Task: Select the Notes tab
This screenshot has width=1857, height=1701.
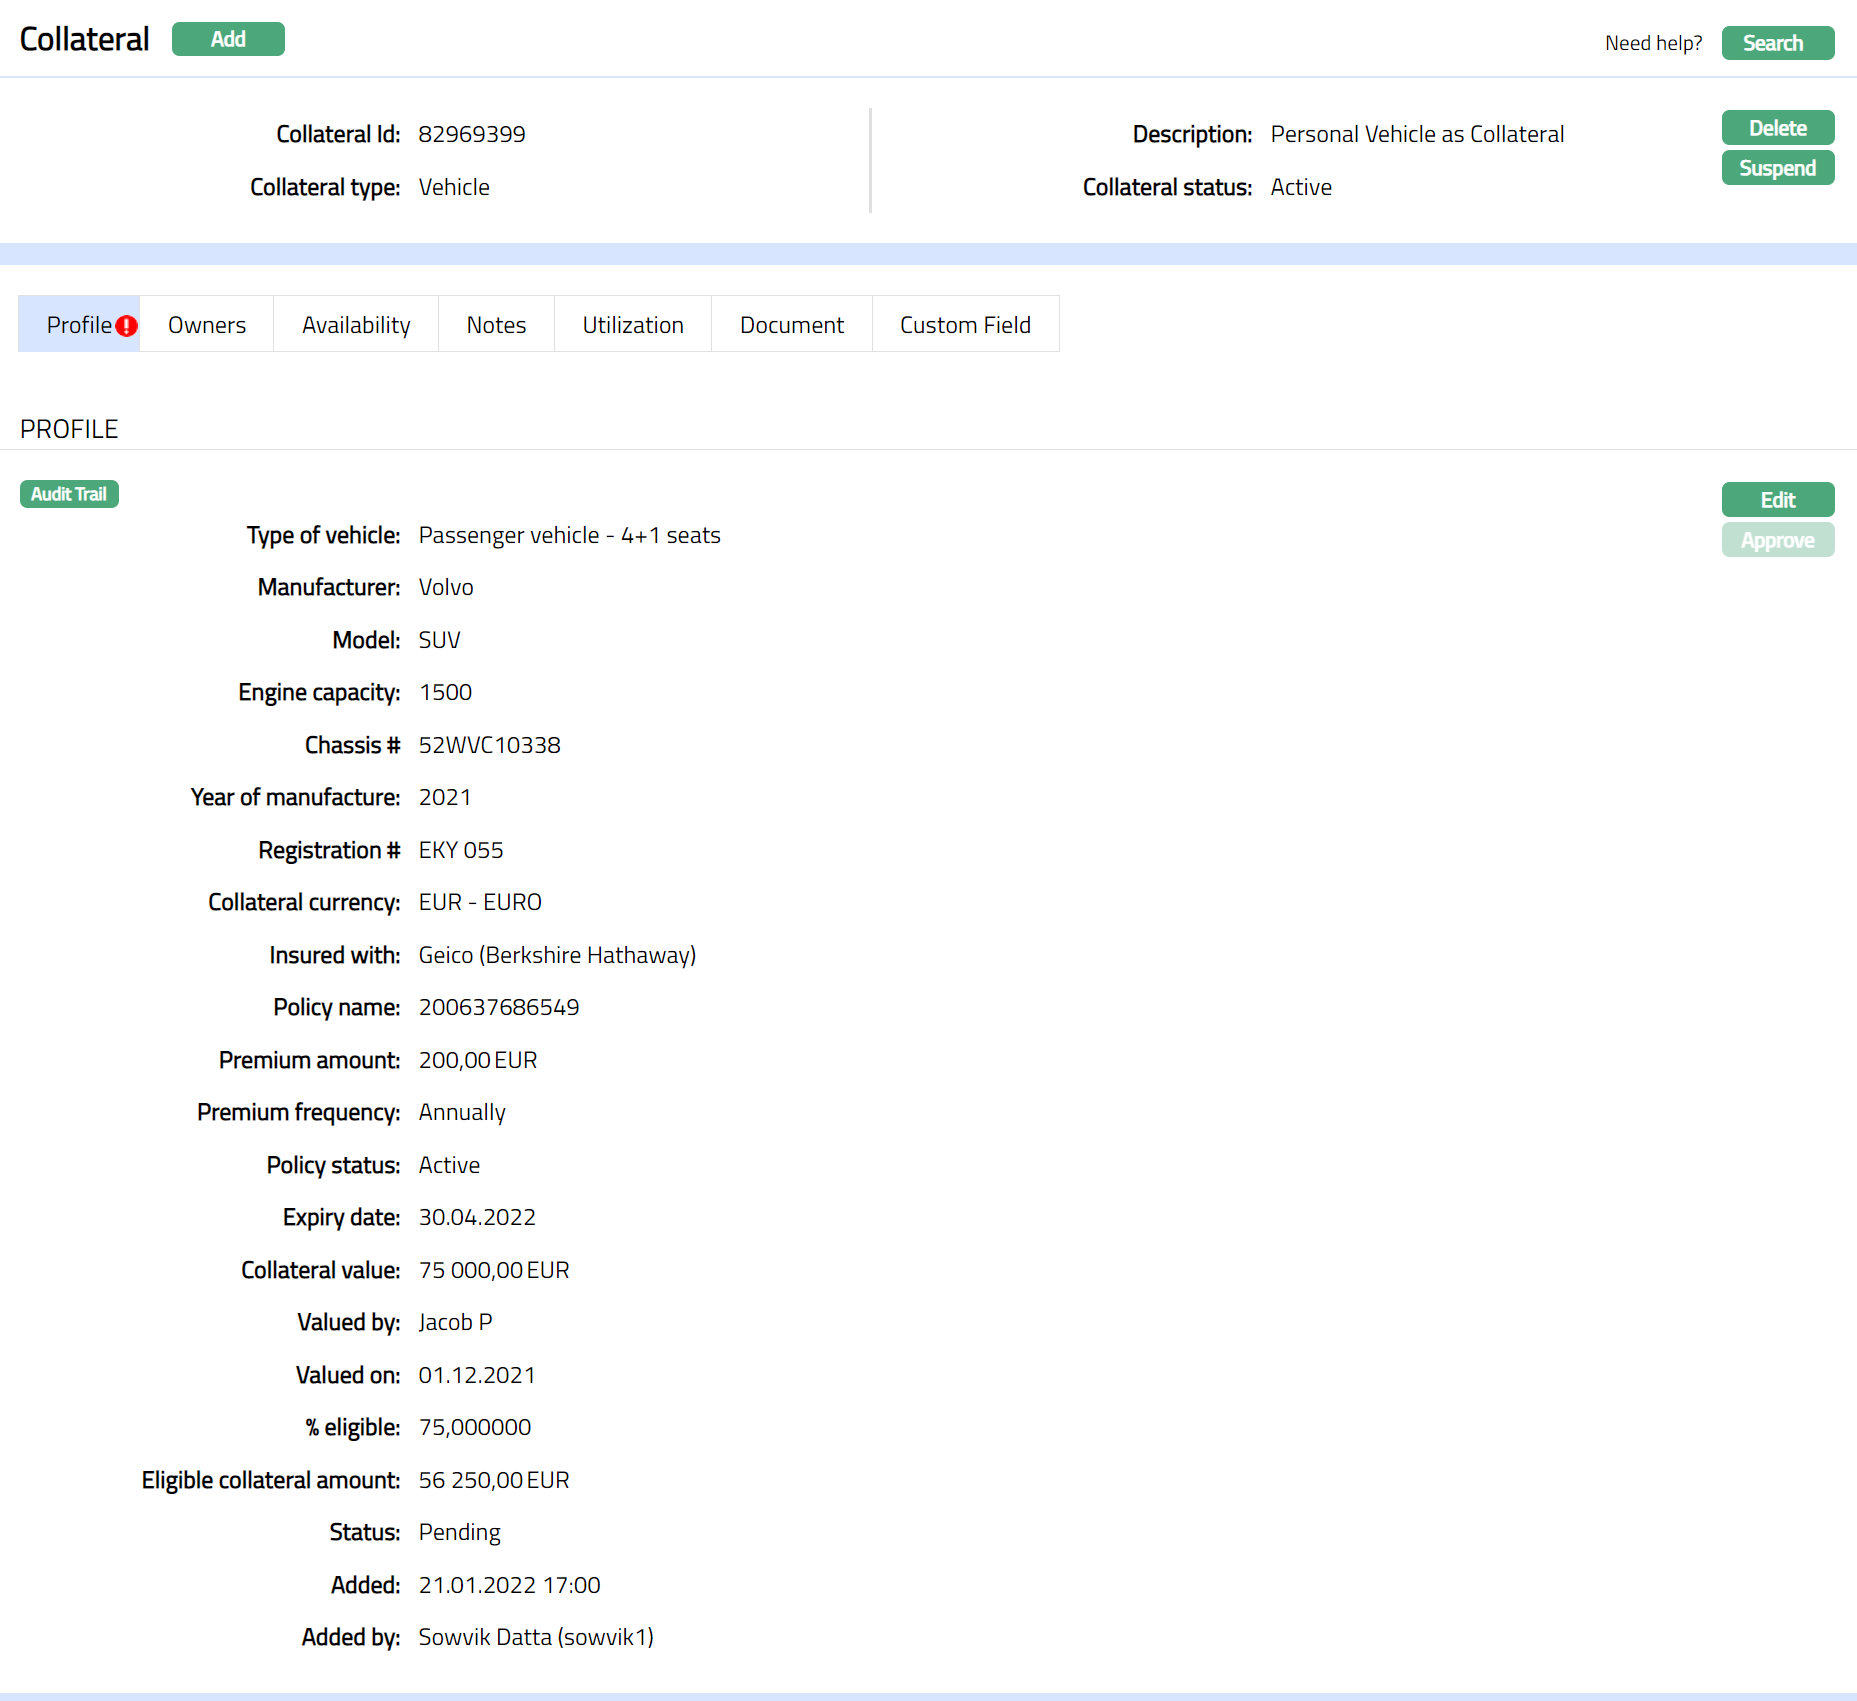Action: 496,325
